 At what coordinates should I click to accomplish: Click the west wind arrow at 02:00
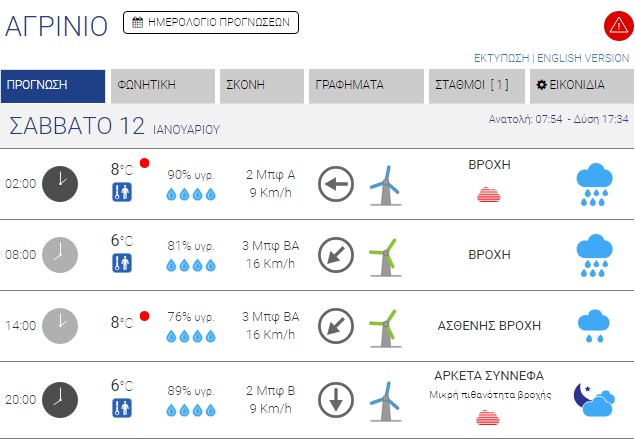click(x=336, y=184)
